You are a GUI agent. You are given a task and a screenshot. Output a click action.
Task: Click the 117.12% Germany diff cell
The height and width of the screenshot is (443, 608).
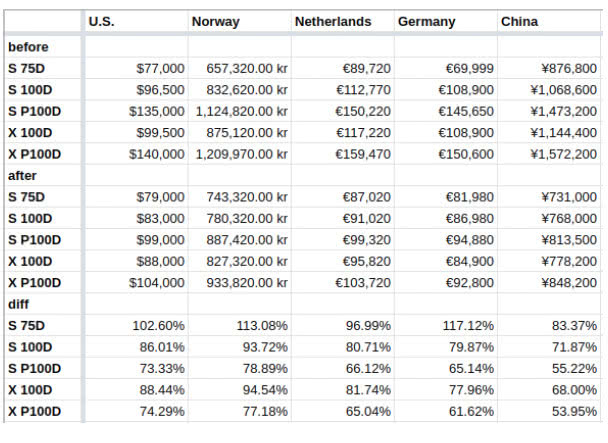446,325
